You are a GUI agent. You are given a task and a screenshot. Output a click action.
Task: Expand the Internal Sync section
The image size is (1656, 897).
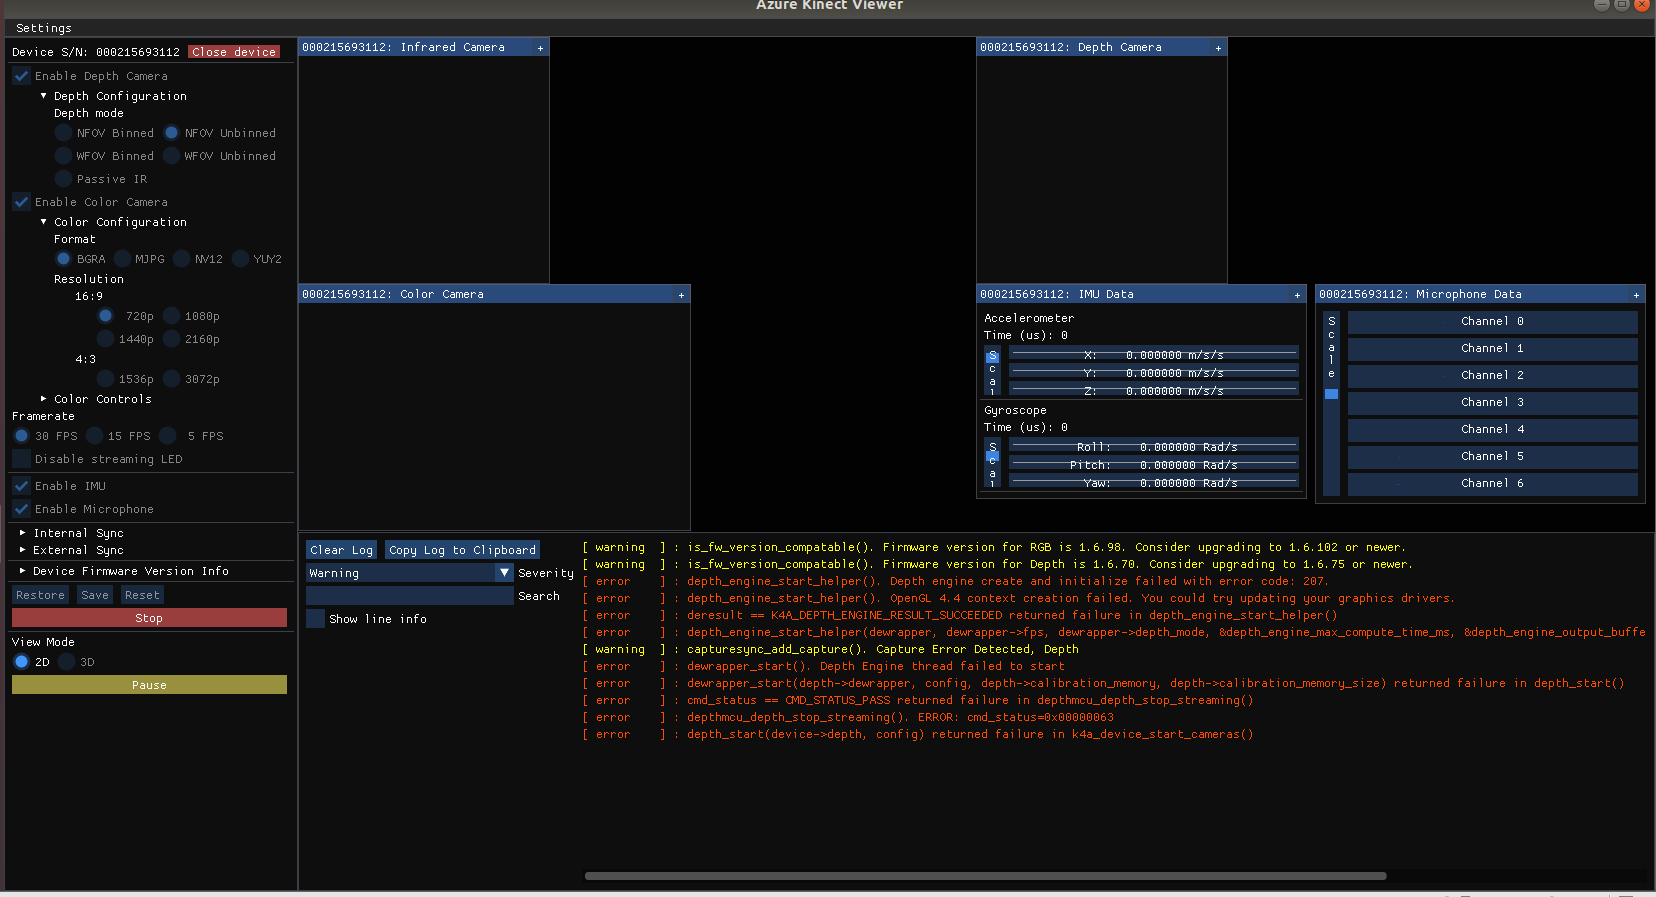pyautogui.click(x=22, y=533)
